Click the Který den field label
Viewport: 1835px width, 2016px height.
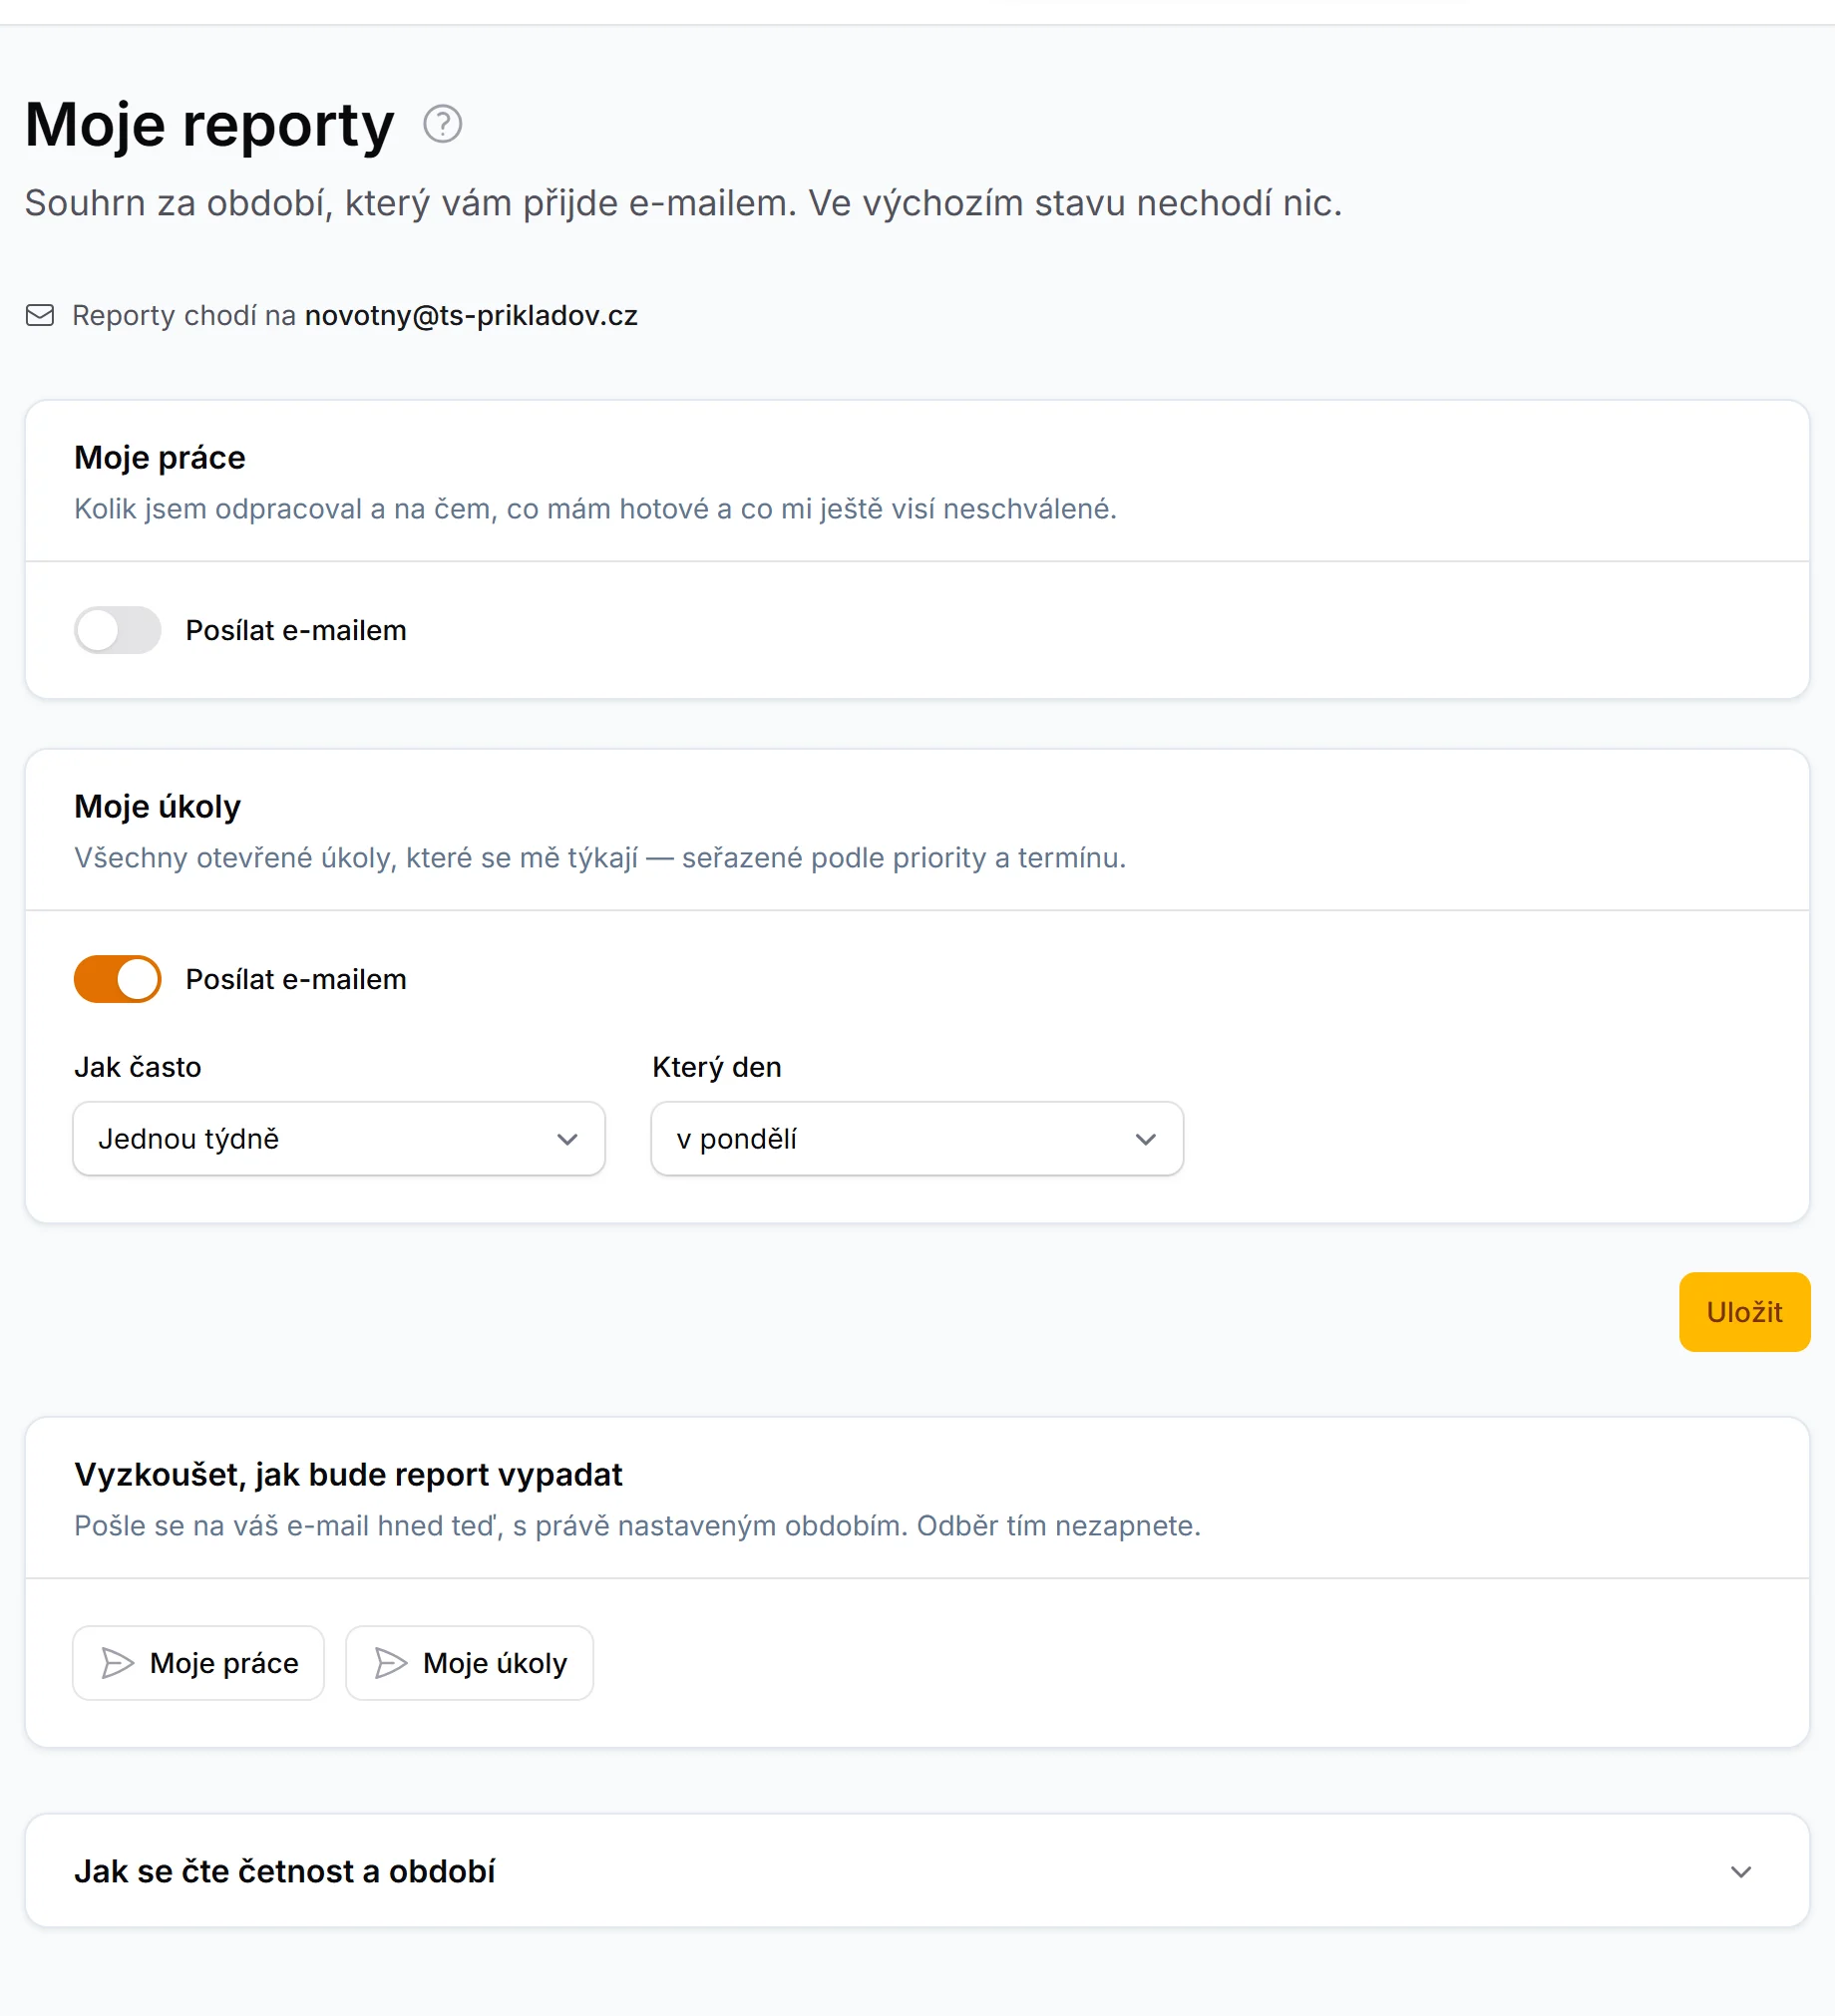(717, 1067)
